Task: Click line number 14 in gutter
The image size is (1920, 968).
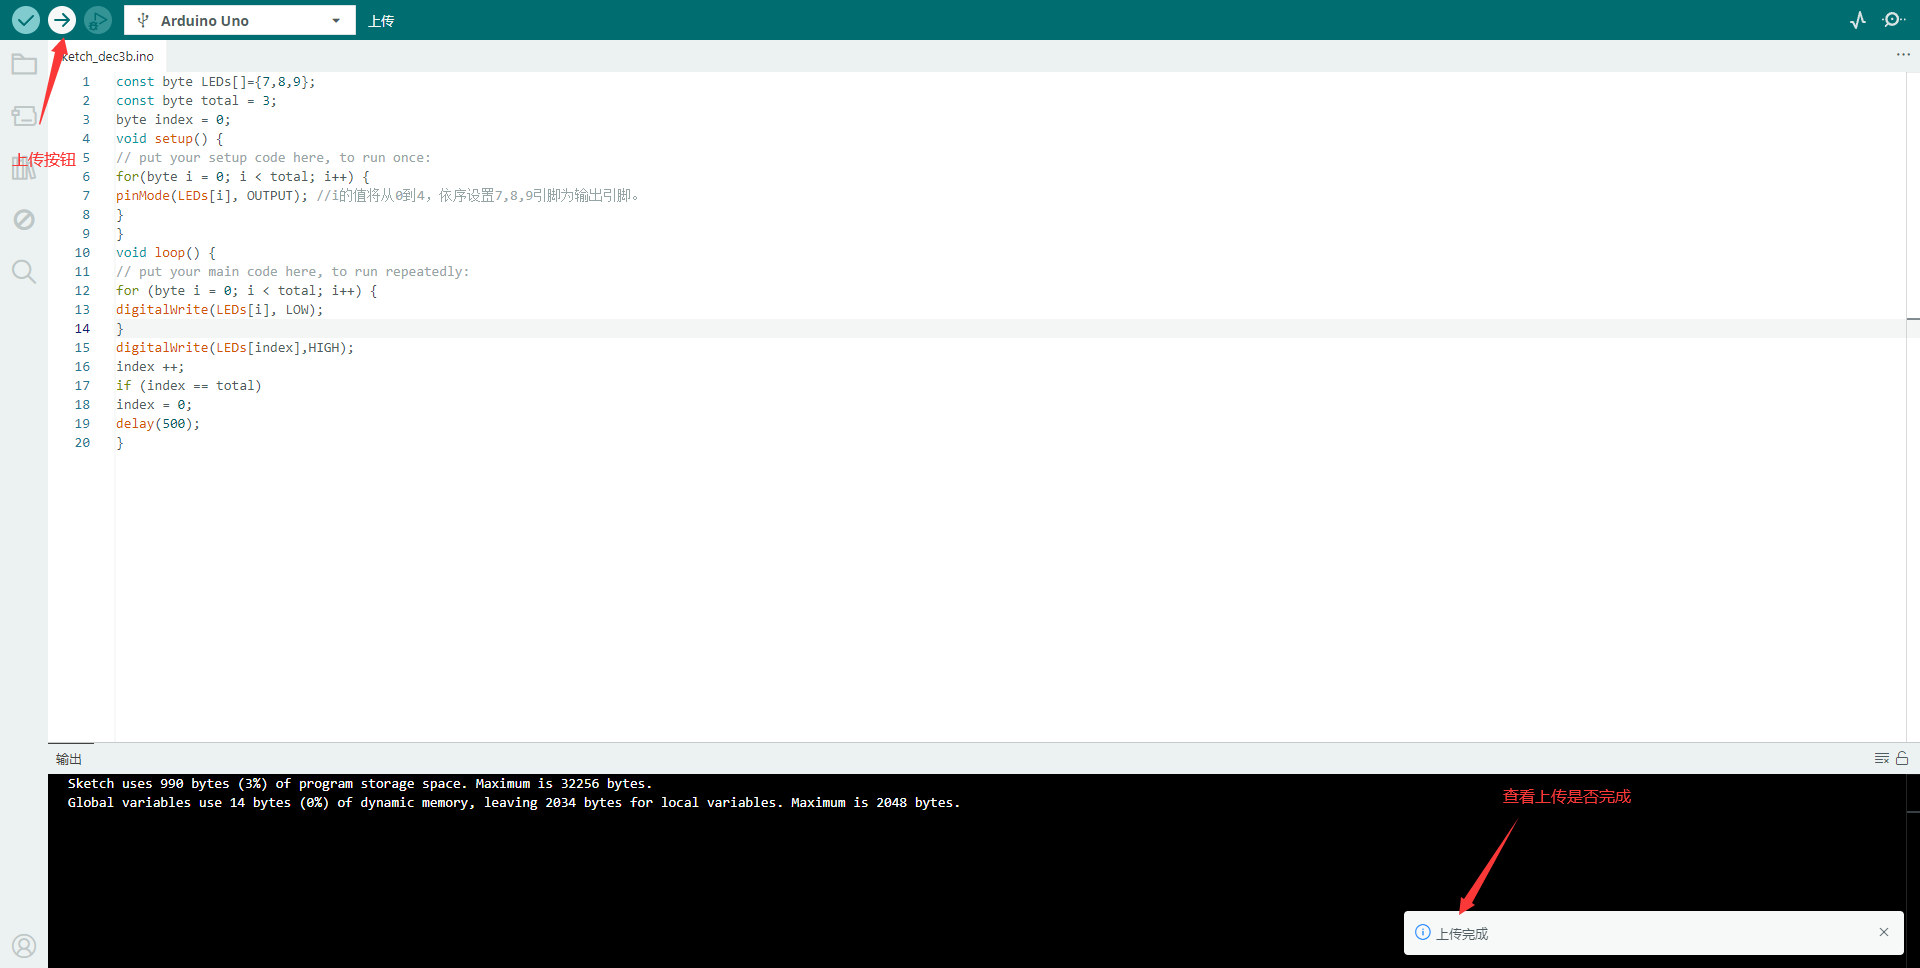Action: point(82,329)
